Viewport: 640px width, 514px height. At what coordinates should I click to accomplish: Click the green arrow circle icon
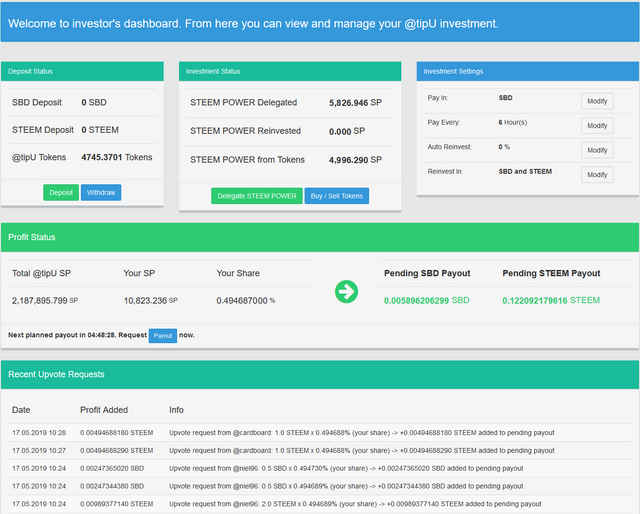point(346,291)
